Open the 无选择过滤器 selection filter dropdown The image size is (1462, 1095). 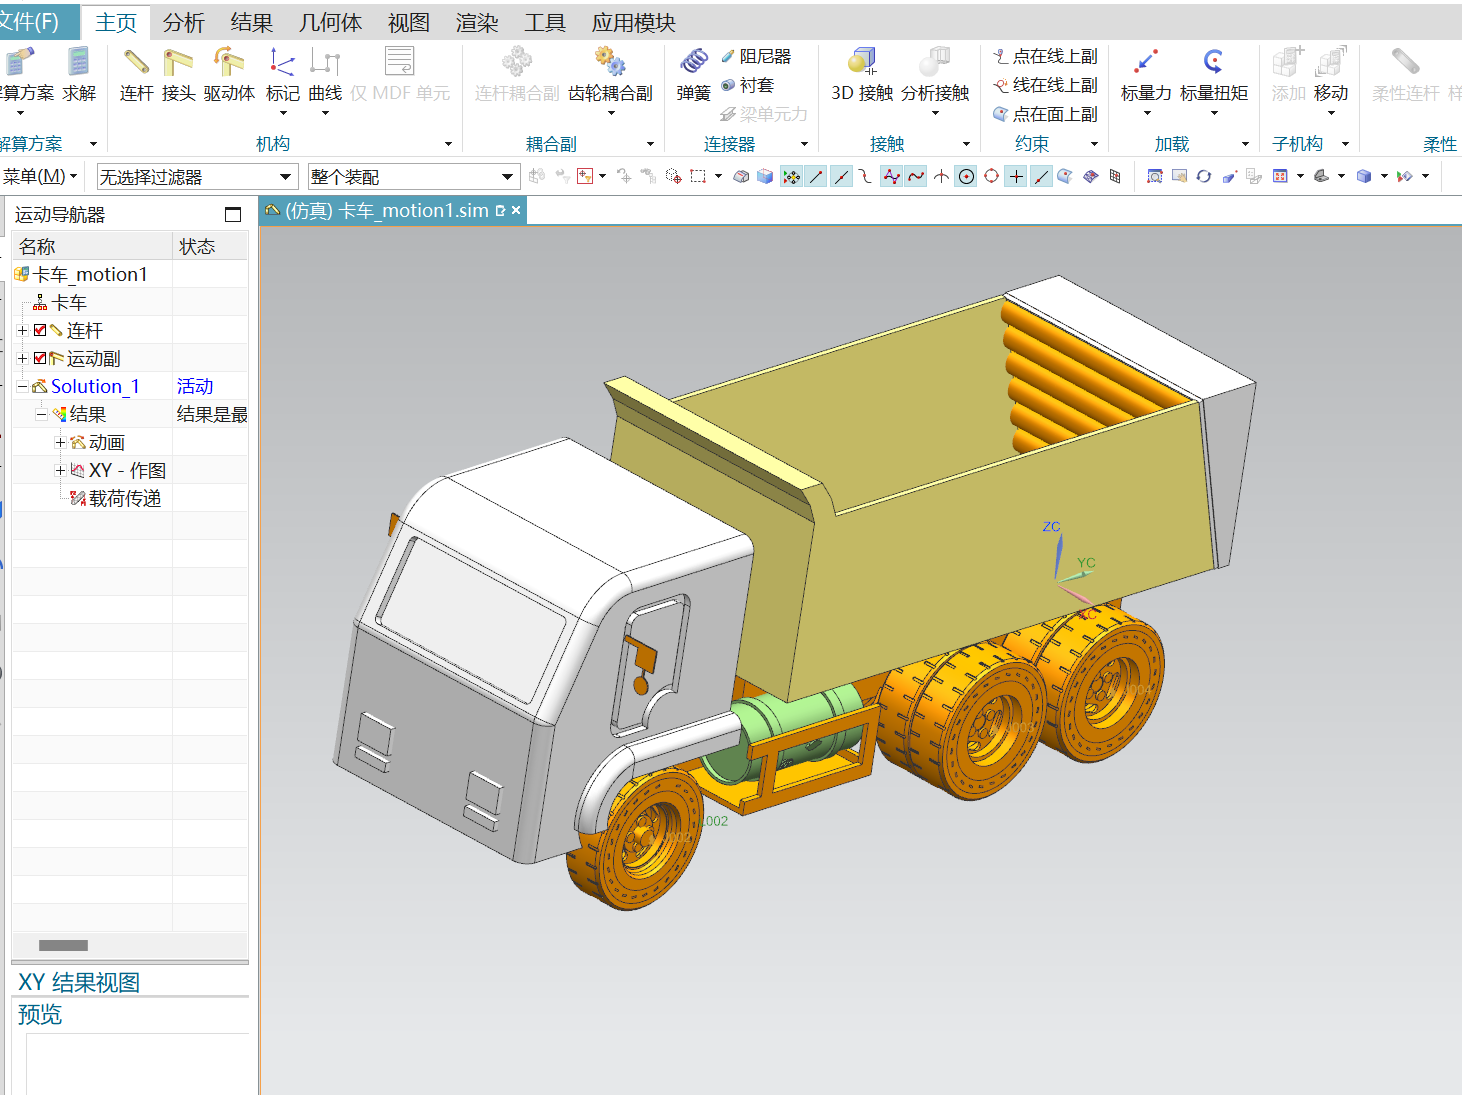[x=197, y=177]
